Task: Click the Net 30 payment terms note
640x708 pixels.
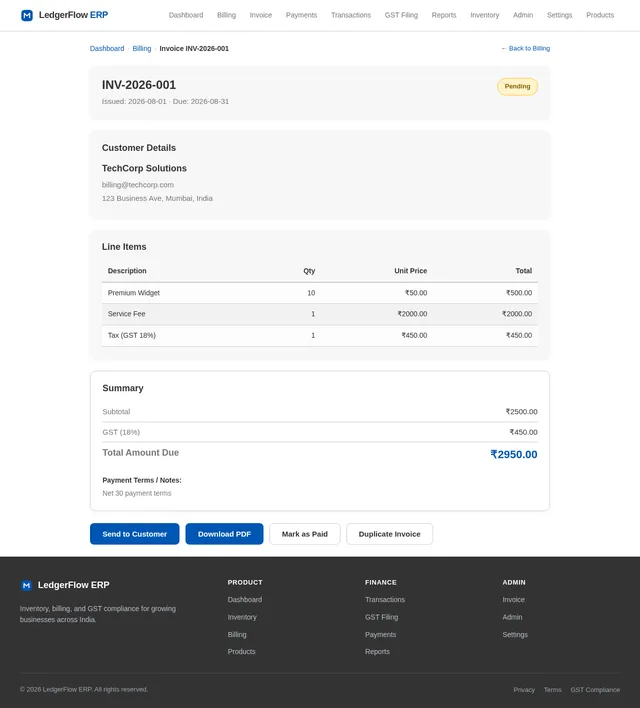Action: [x=137, y=494]
